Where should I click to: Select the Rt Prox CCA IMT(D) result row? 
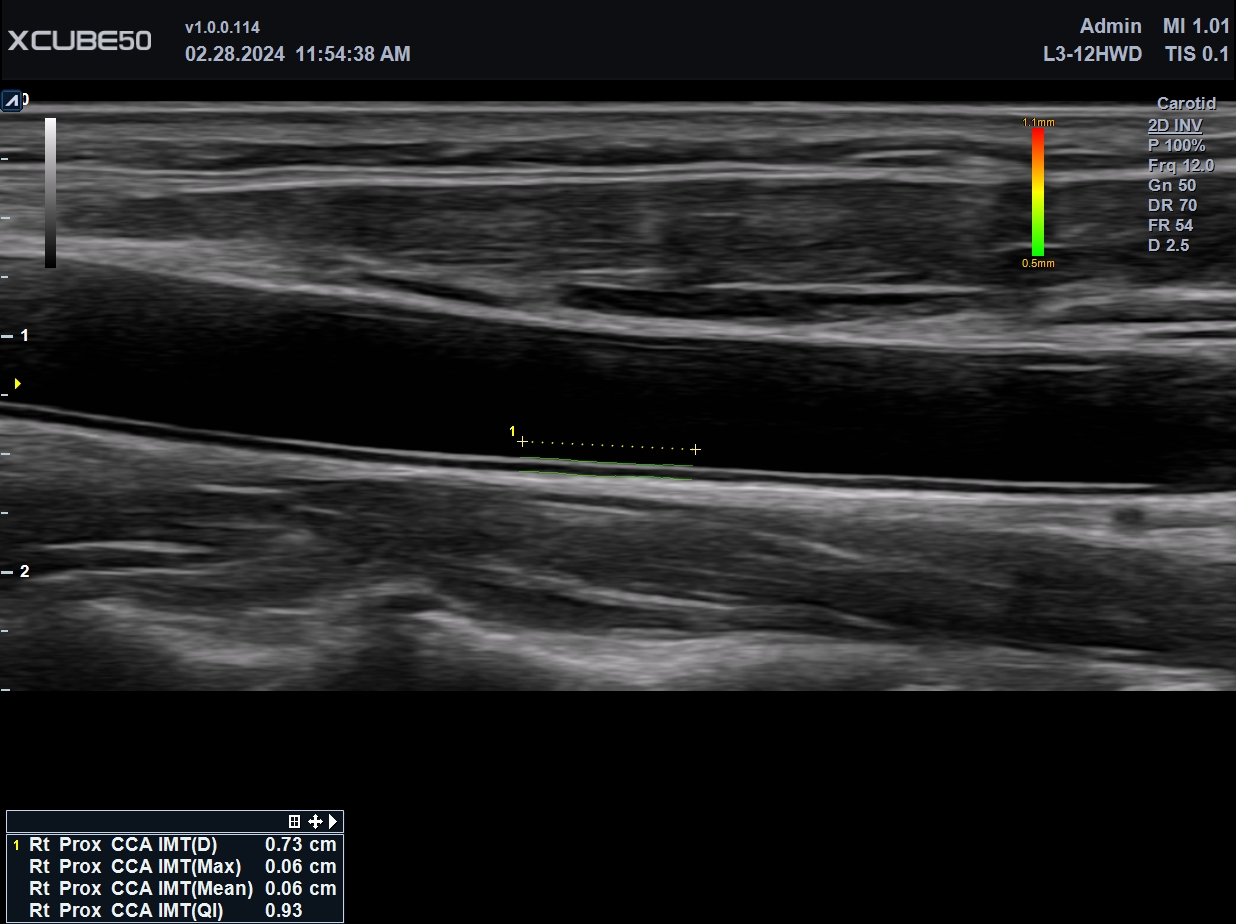point(175,844)
